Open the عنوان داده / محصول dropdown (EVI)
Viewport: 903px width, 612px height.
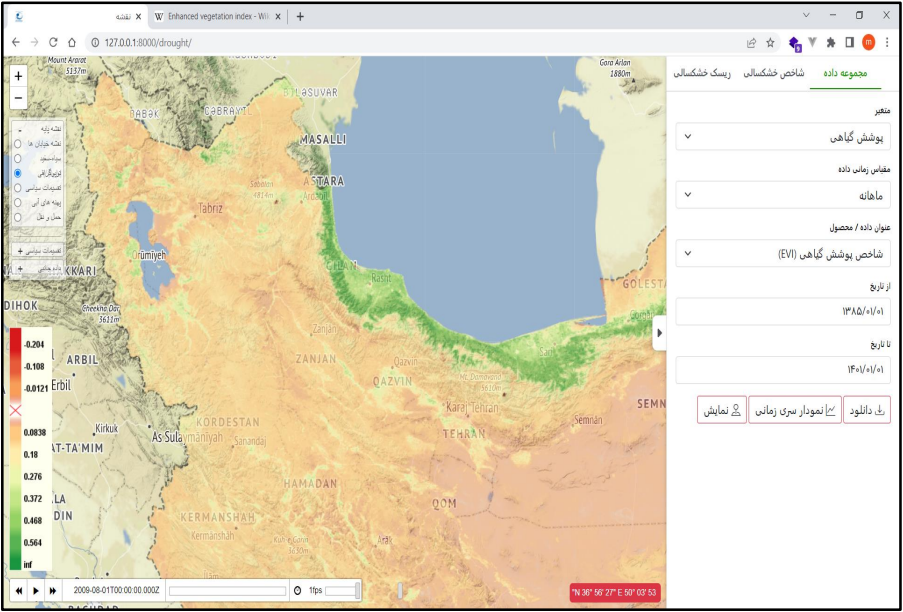click(x=783, y=253)
